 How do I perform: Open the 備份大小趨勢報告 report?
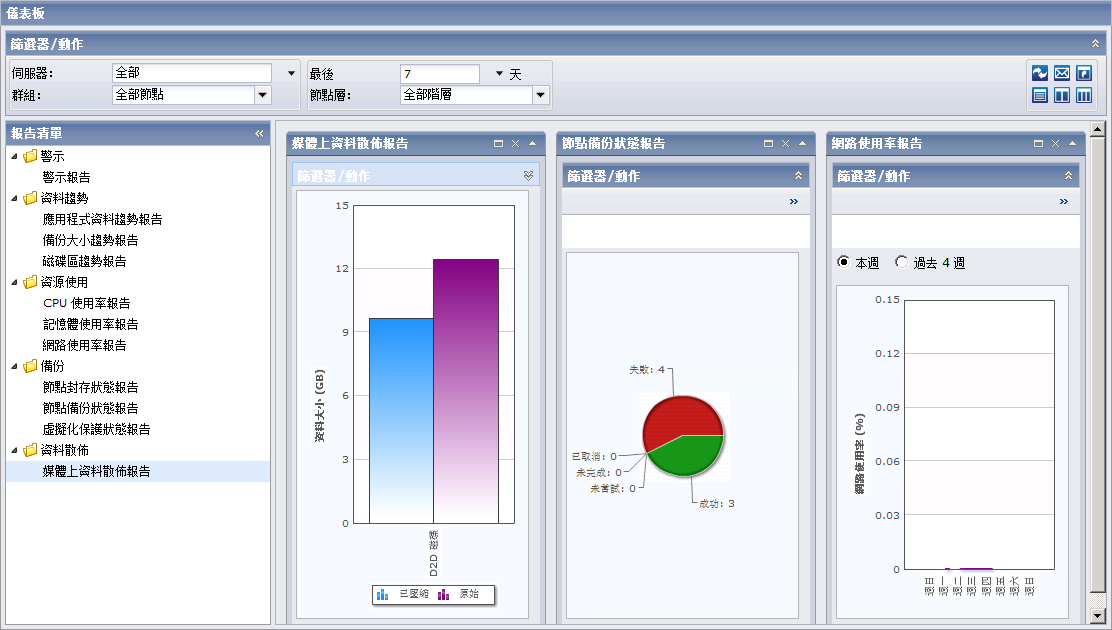(x=91, y=241)
